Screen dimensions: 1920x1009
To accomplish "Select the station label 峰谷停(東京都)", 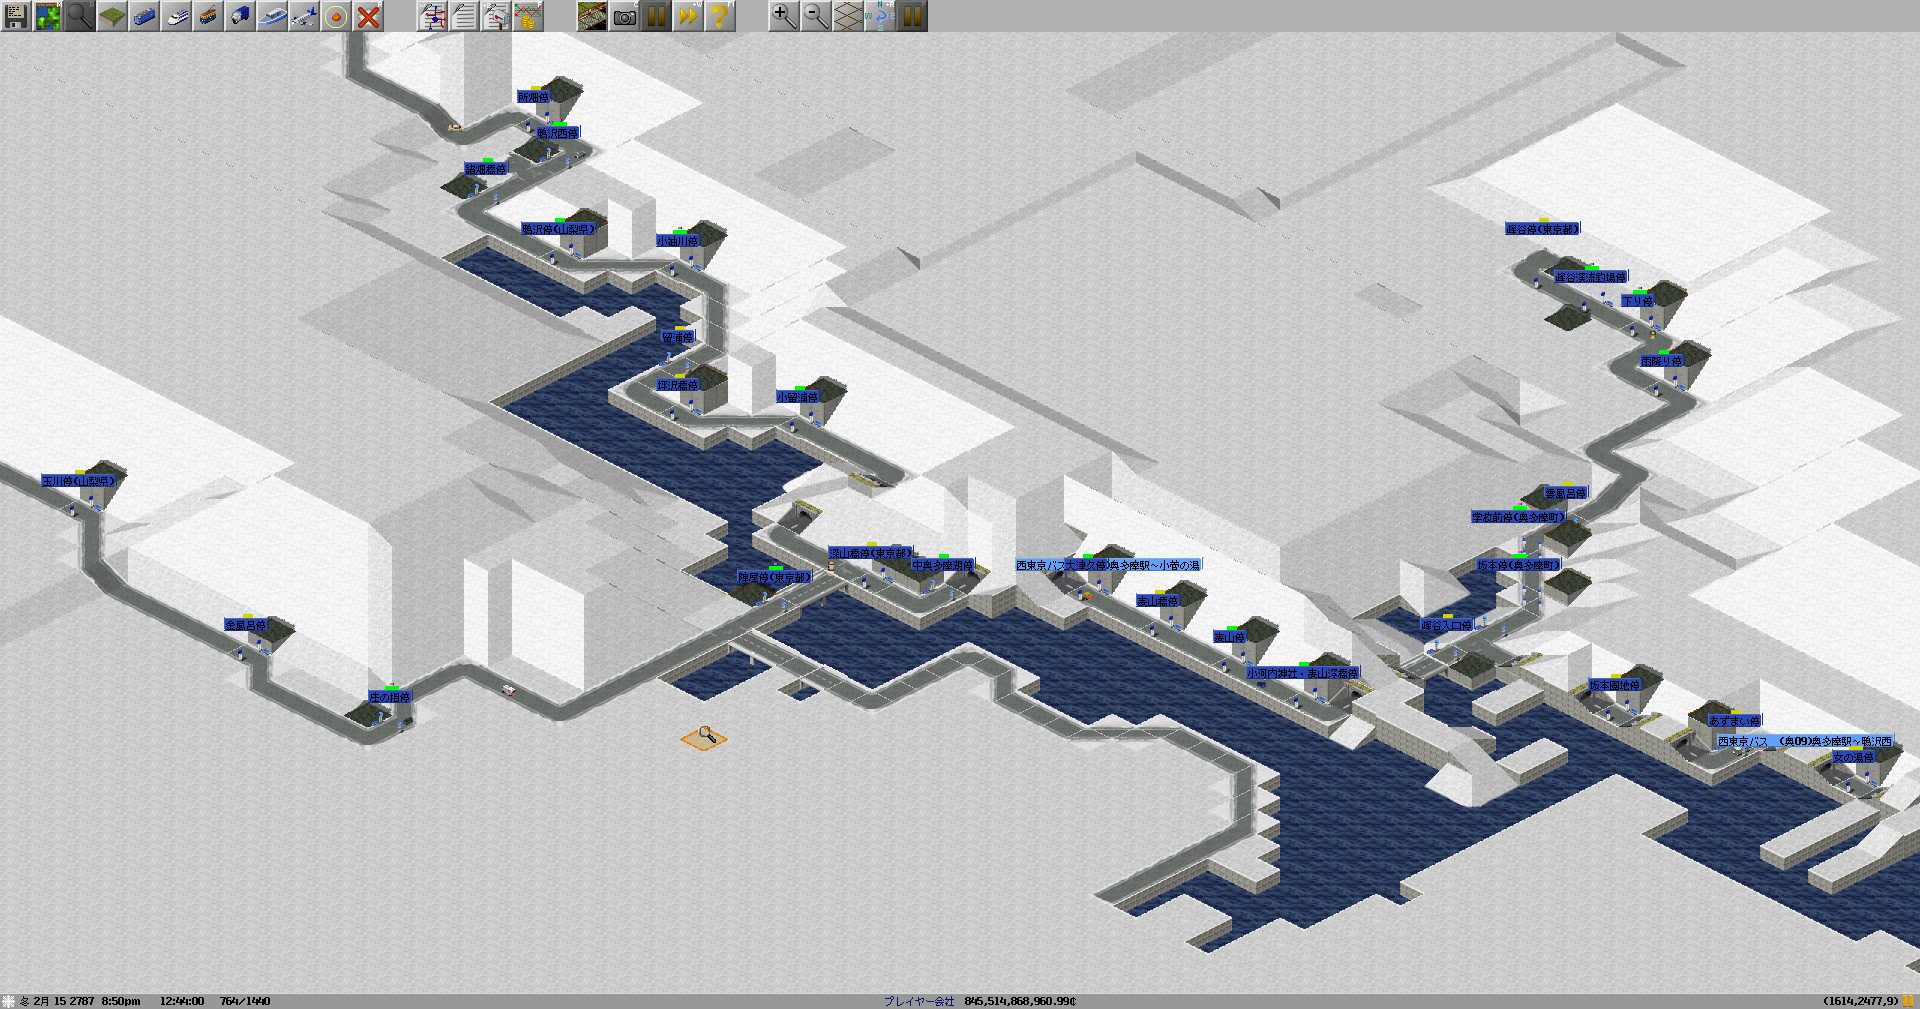I will (1542, 229).
